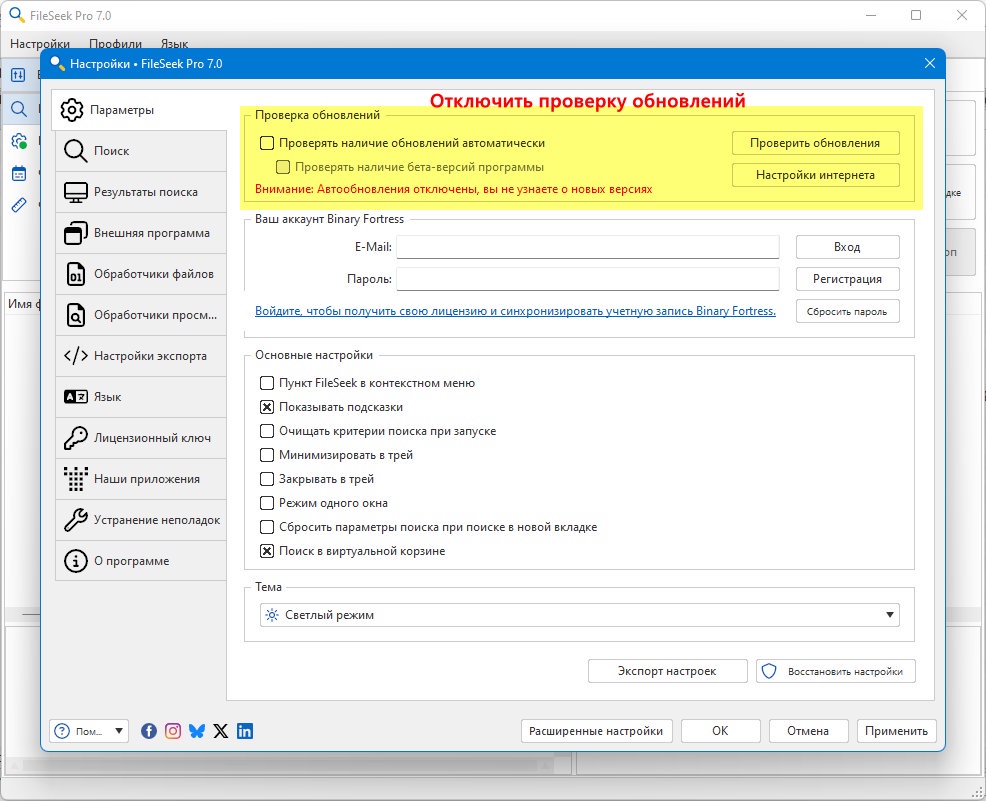Check Режим одного окна
Screen dimensions: 986x801
point(267,503)
